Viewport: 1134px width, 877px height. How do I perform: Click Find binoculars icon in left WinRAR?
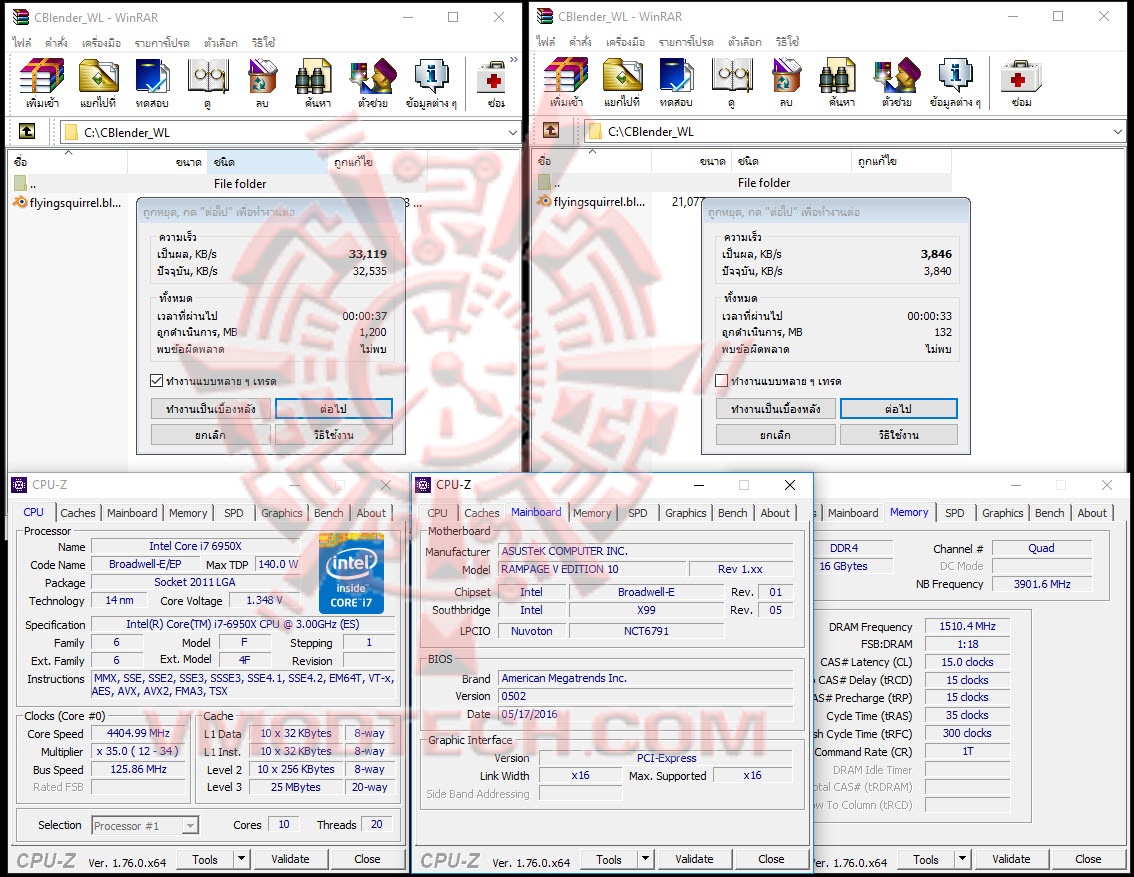click(x=317, y=83)
